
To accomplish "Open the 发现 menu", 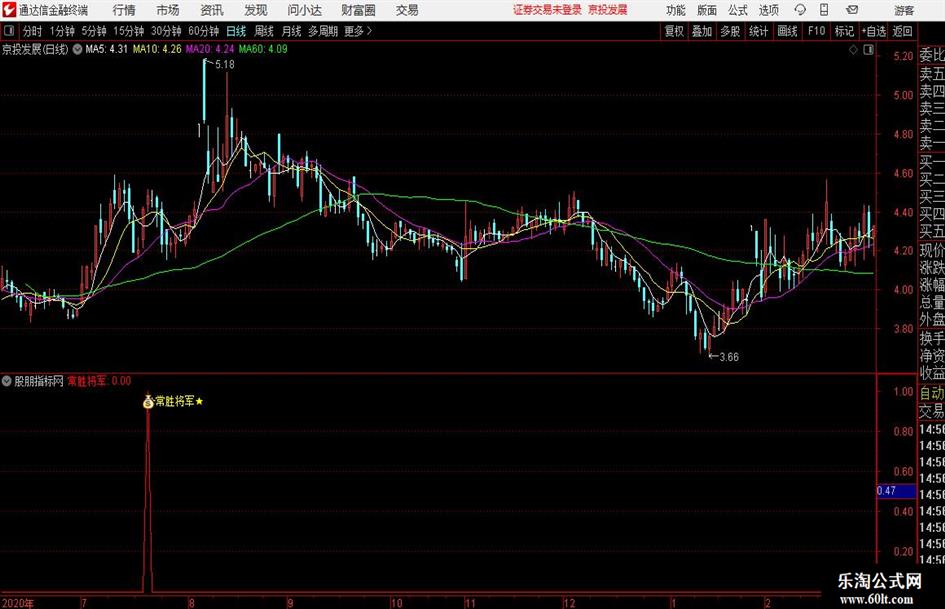I will point(256,10).
